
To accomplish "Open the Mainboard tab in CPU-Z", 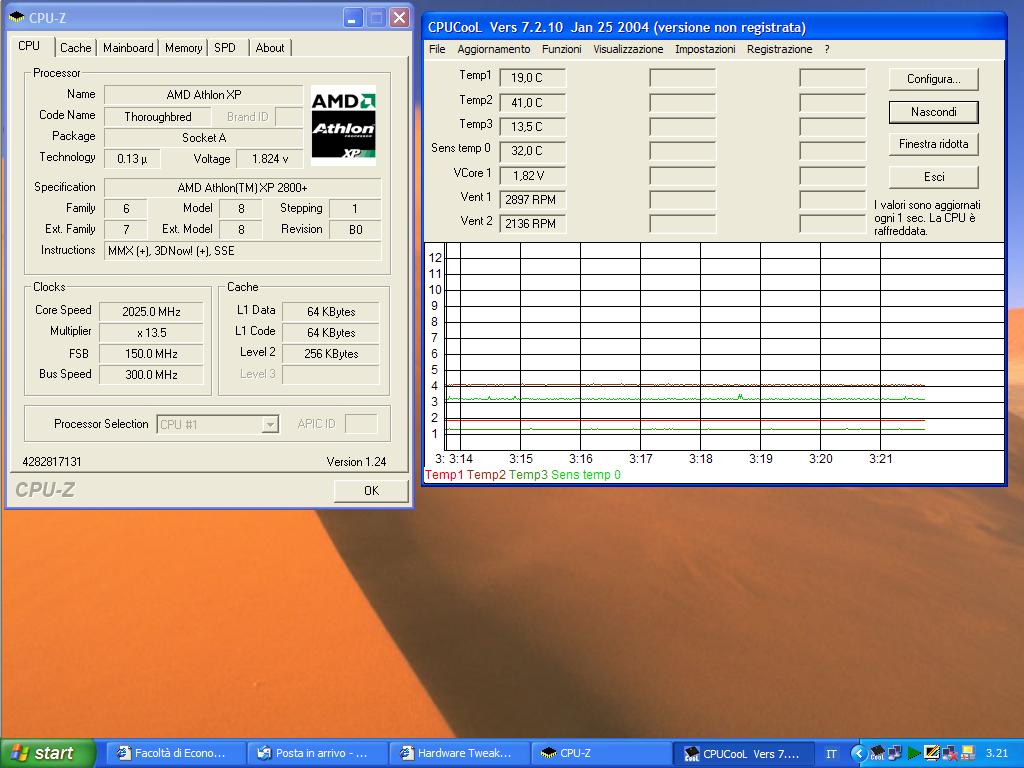I will click(x=128, y=48).
